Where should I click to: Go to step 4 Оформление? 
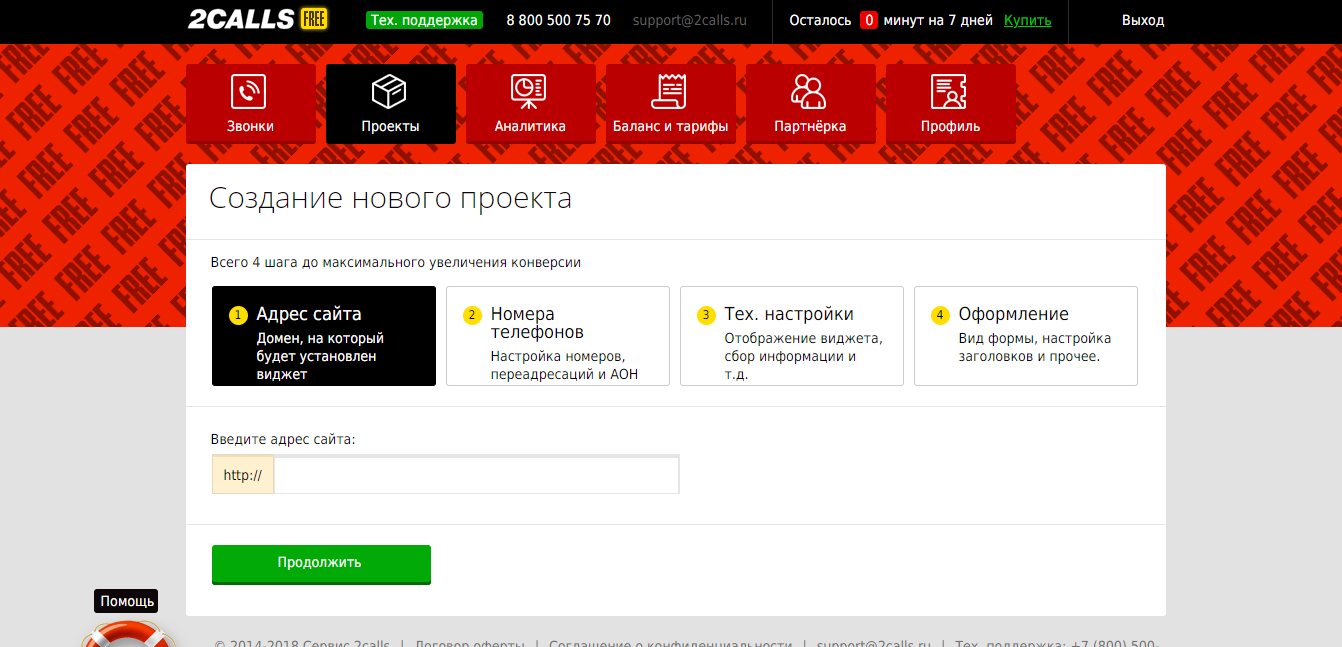tap(1026, 336)
